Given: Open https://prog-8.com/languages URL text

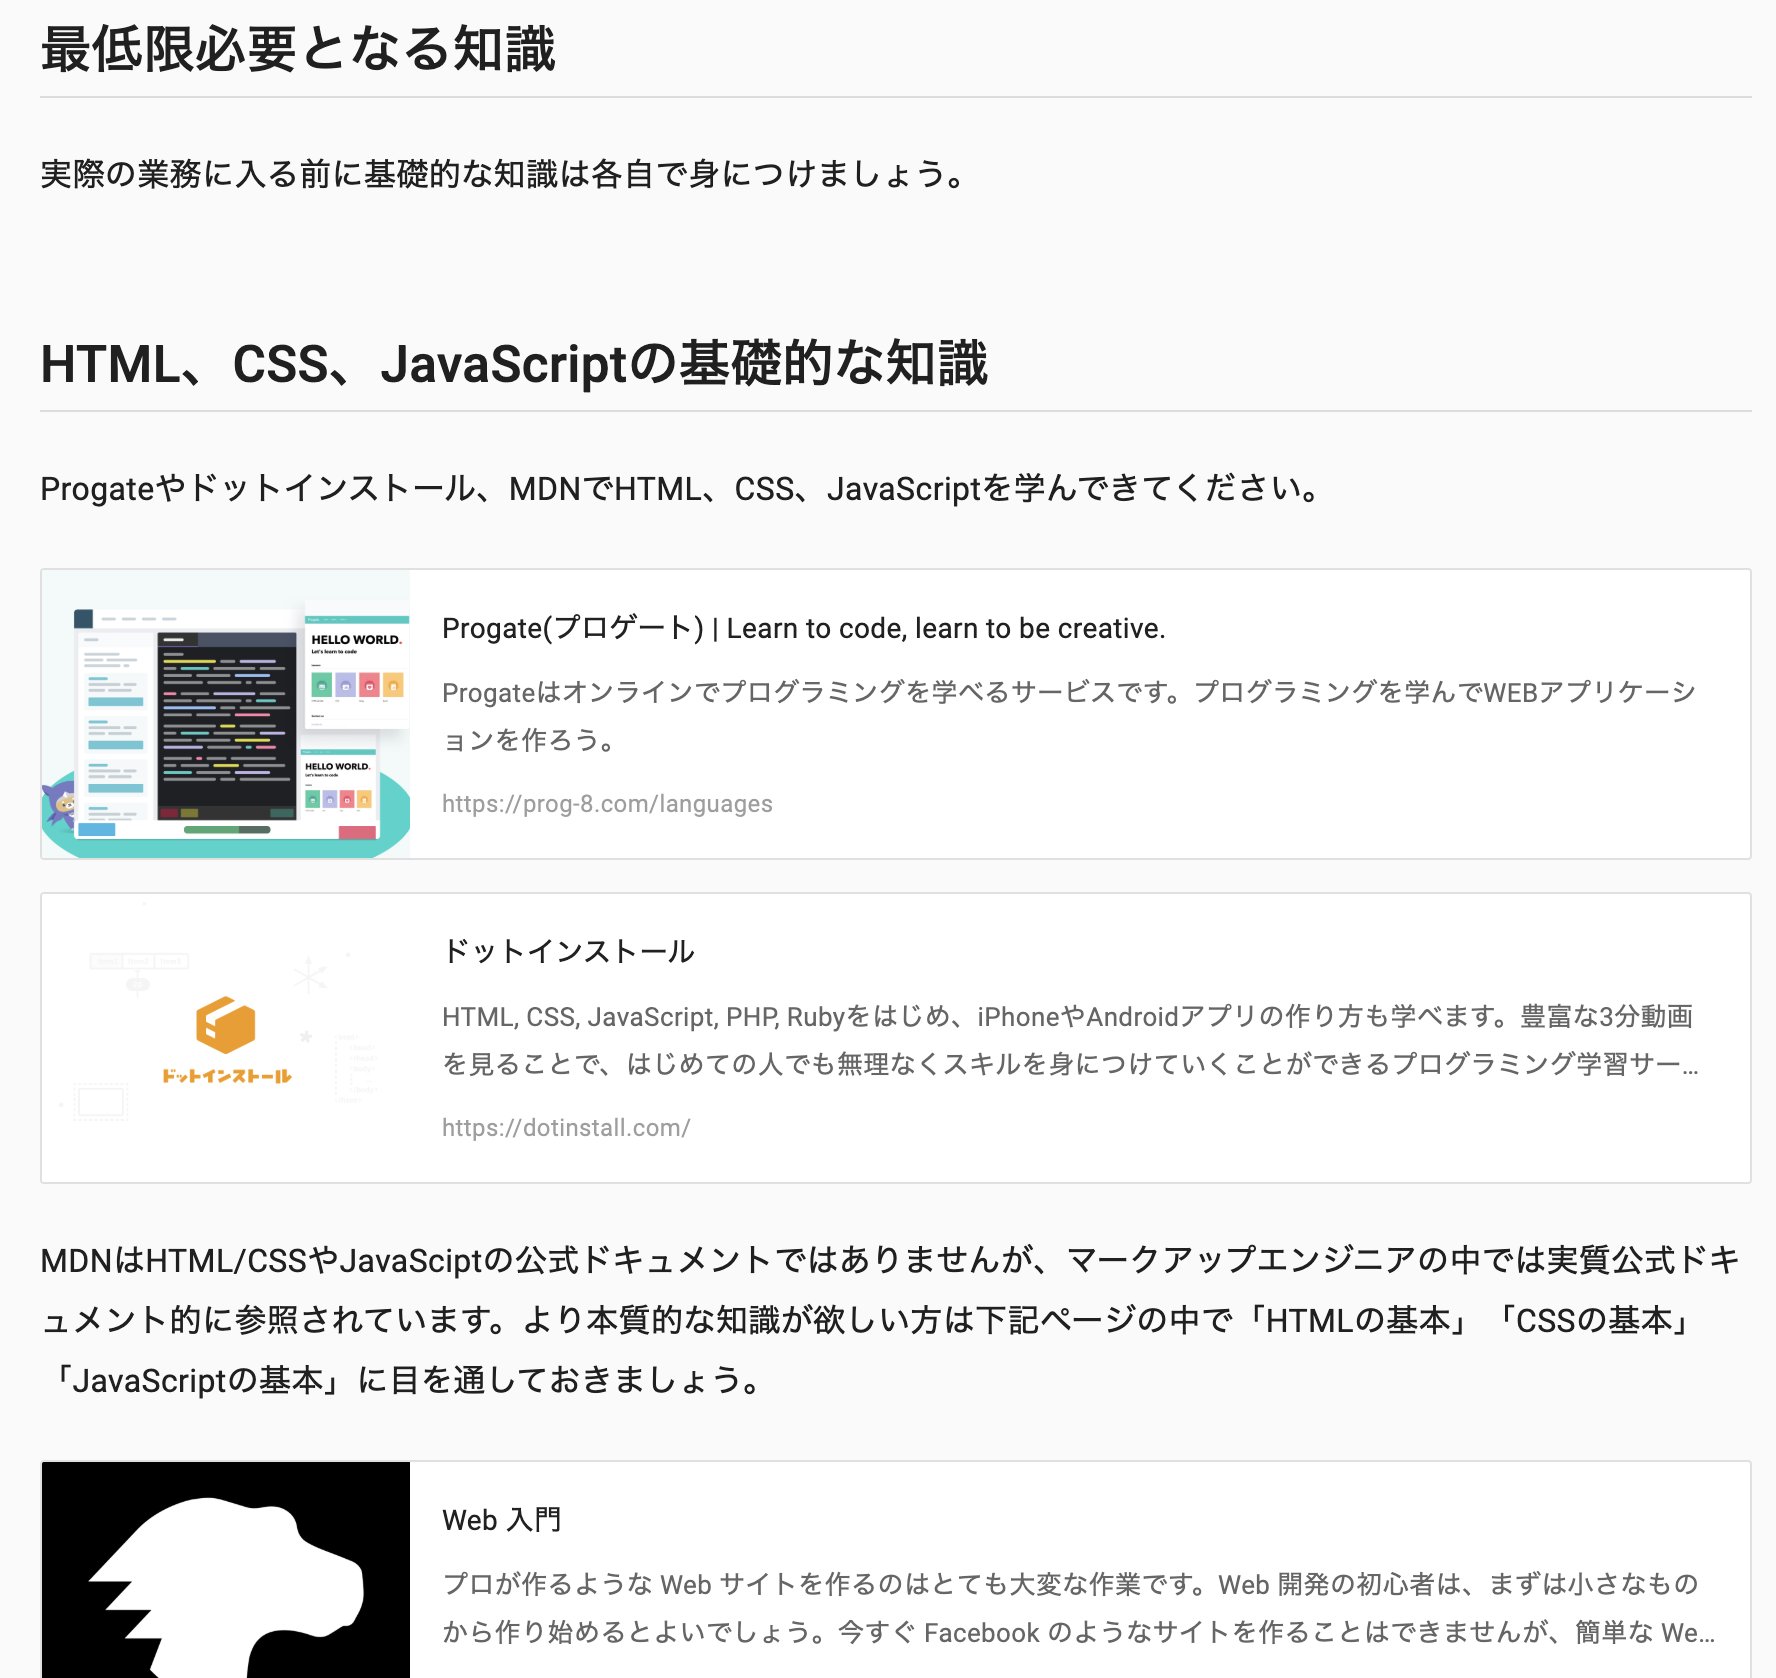Looking at the screenshot, I should 607,804.
